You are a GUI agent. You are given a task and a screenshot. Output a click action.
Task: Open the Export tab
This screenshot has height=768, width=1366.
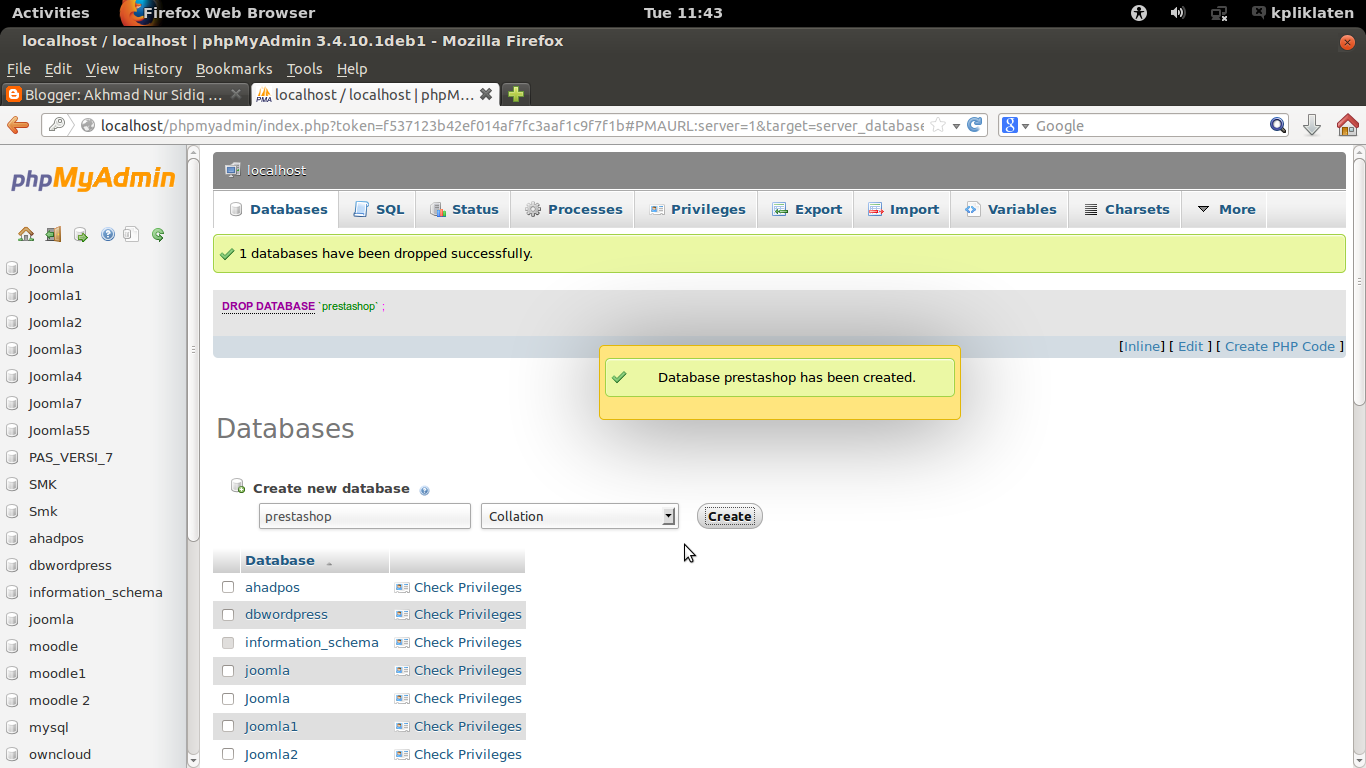806,209
